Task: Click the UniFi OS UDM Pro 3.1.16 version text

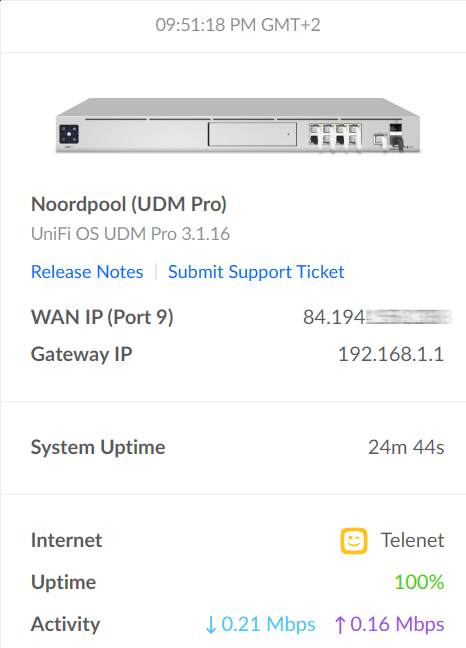Action: tap(131, 234)
